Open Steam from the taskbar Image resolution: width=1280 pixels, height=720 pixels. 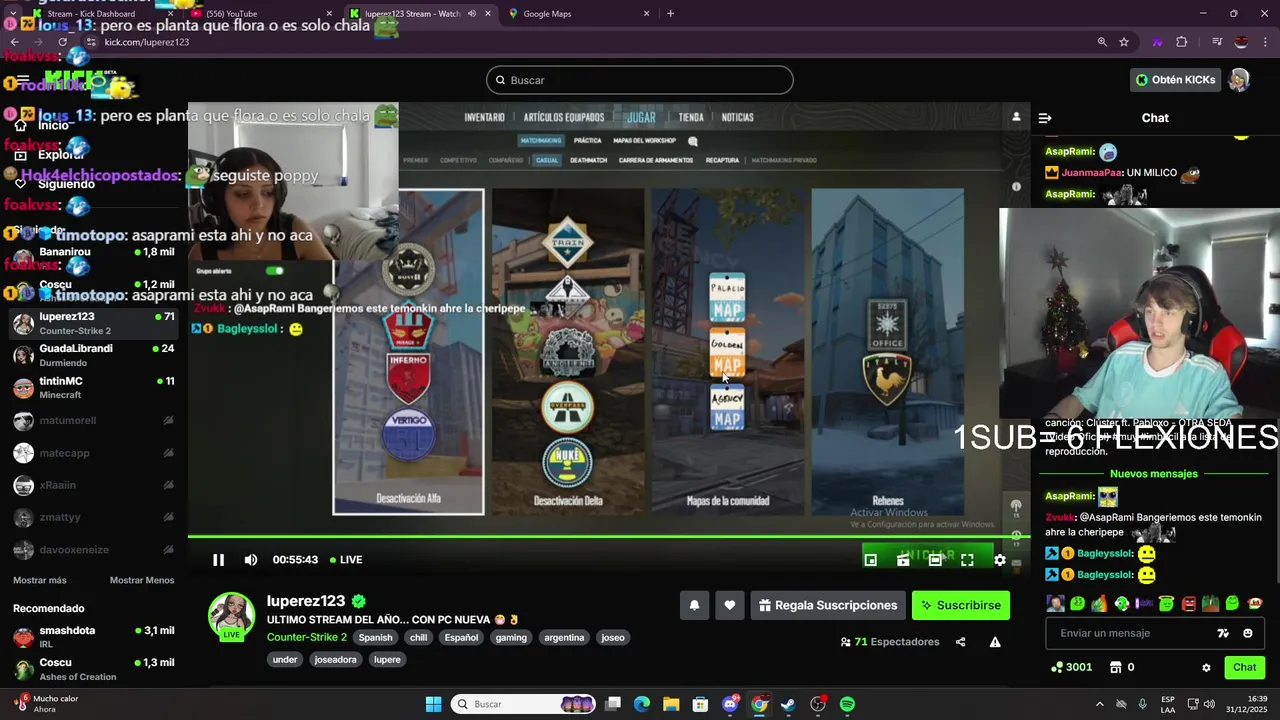click(788, 704)
